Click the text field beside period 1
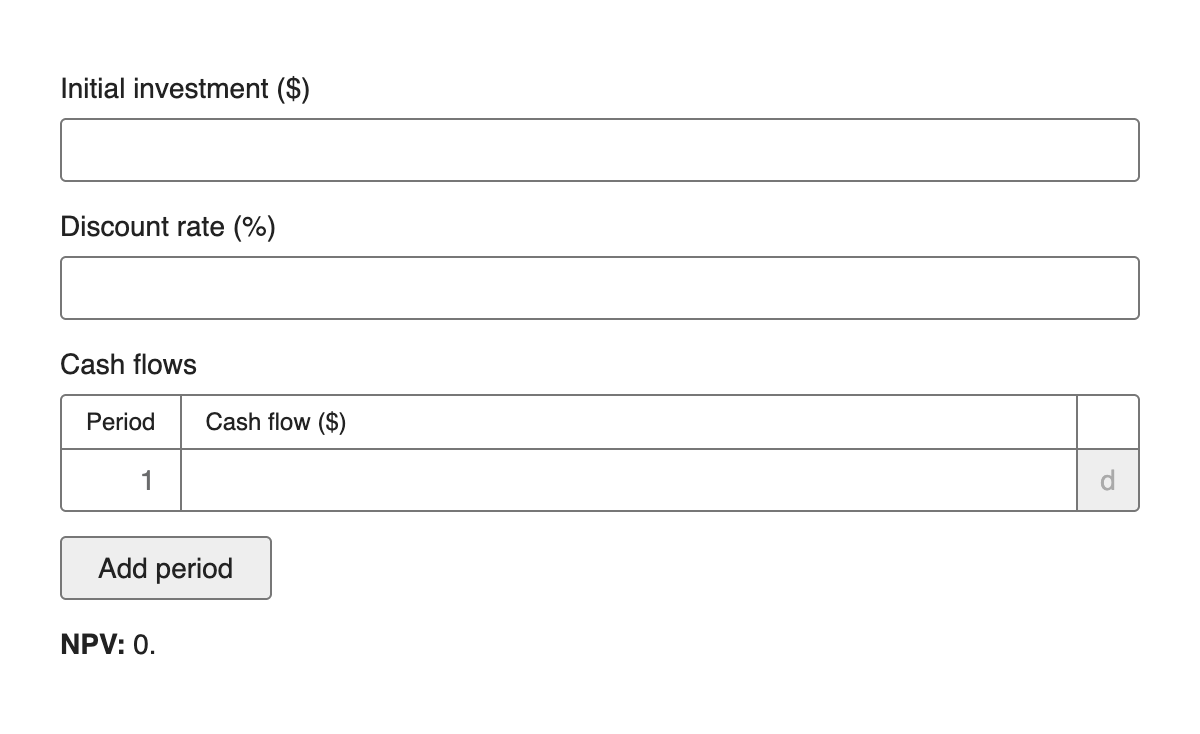1200x734 pixels. point(629,480)
